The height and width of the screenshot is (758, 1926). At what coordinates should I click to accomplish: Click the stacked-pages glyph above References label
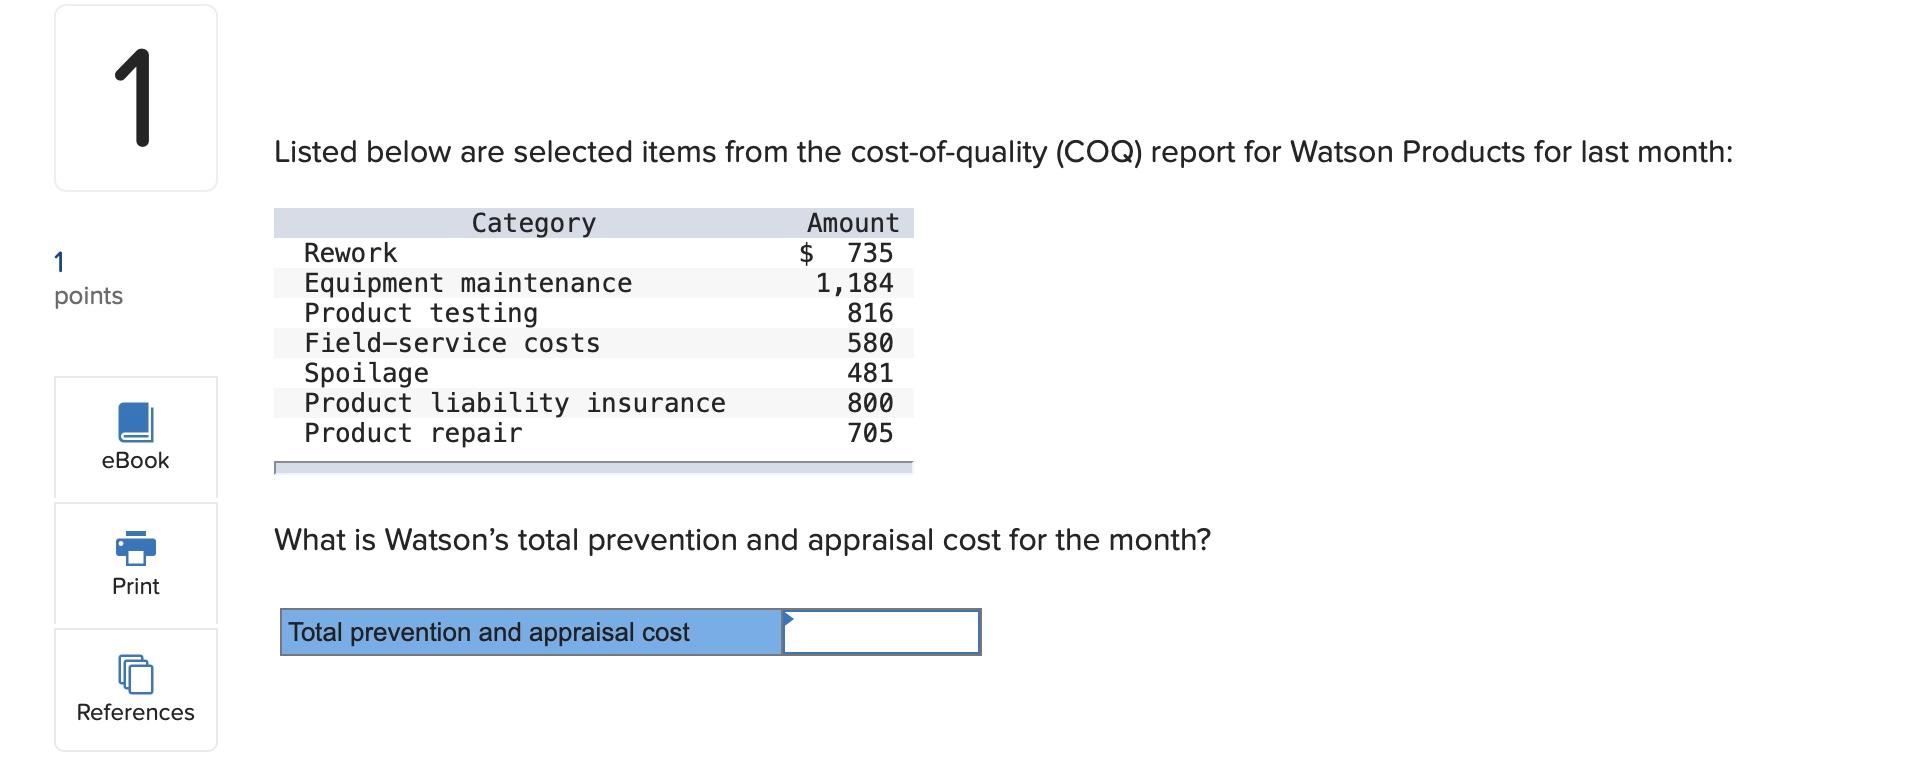click(x=135, y=677)
